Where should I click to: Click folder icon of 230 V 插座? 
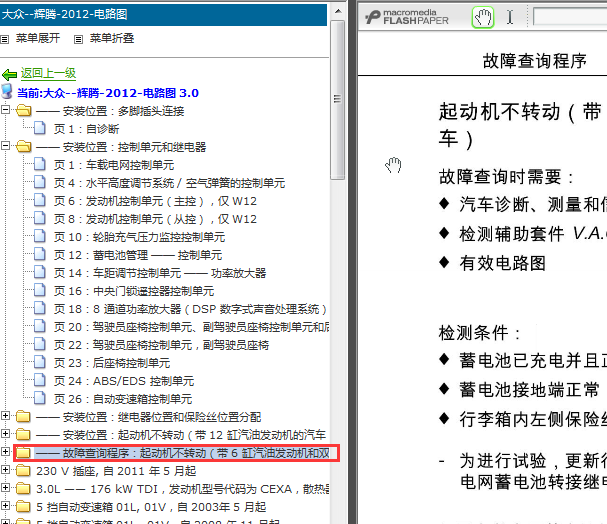point(24,471)
